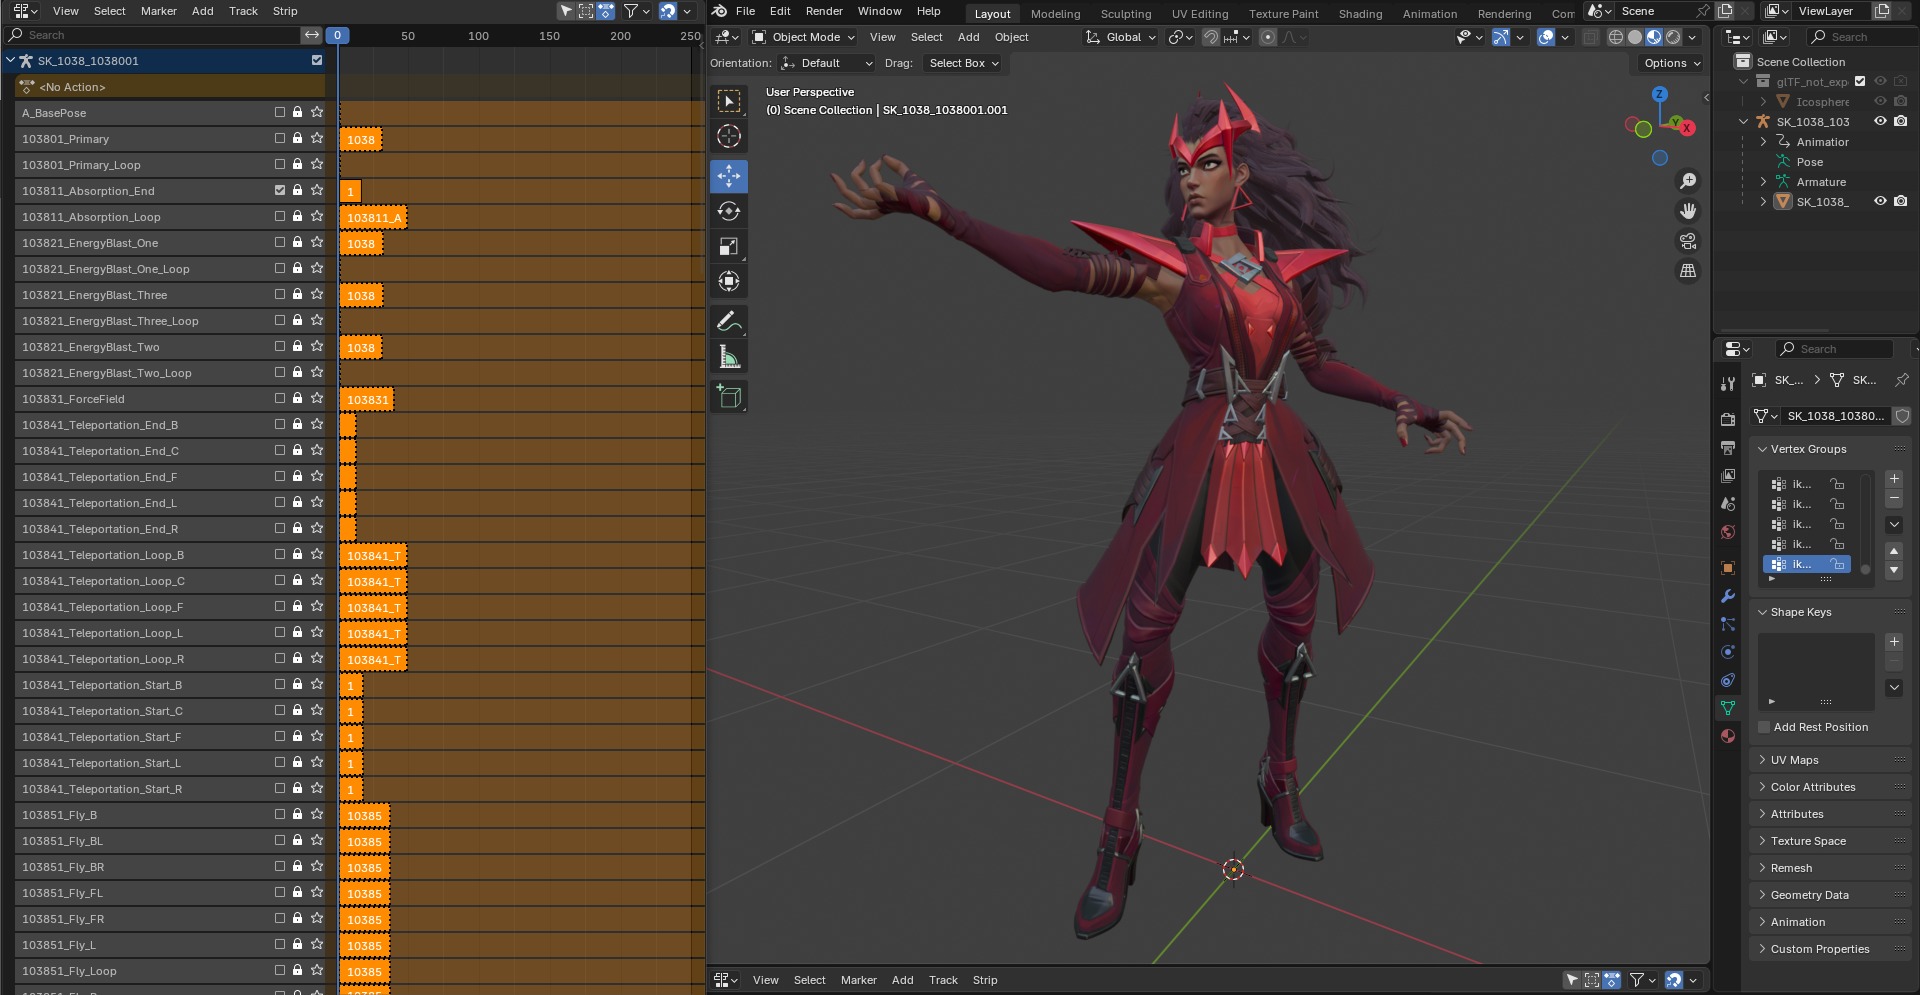Toggle viewport gizmos button
This screenshot has height=995, width=1920.
[x=1501, y=37]
